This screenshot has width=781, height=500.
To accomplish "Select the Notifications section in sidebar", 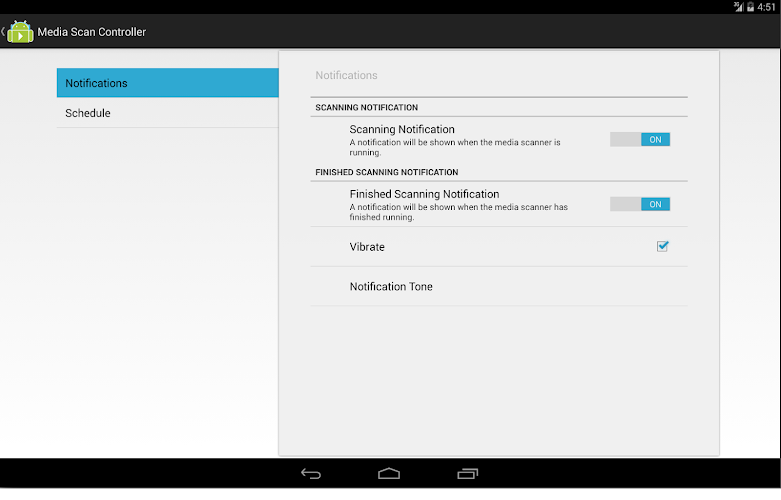I will point(167,83).
